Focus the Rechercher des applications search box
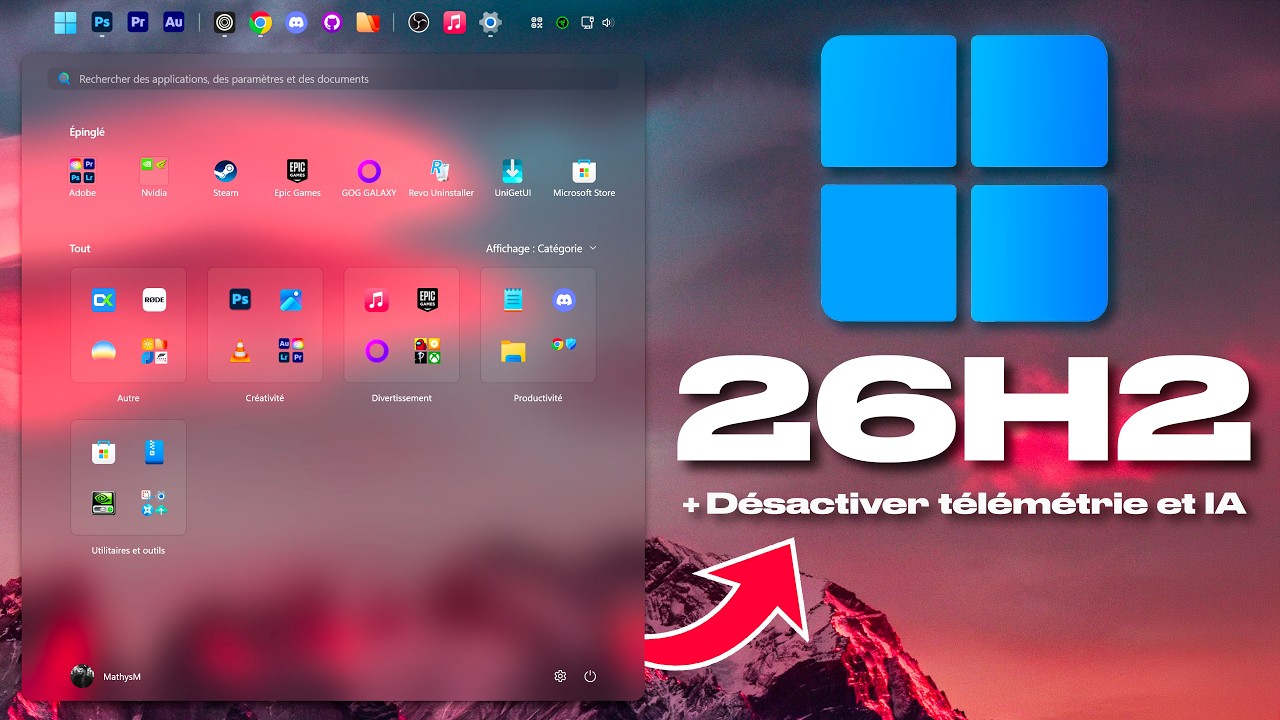 [x=332, y=79]
